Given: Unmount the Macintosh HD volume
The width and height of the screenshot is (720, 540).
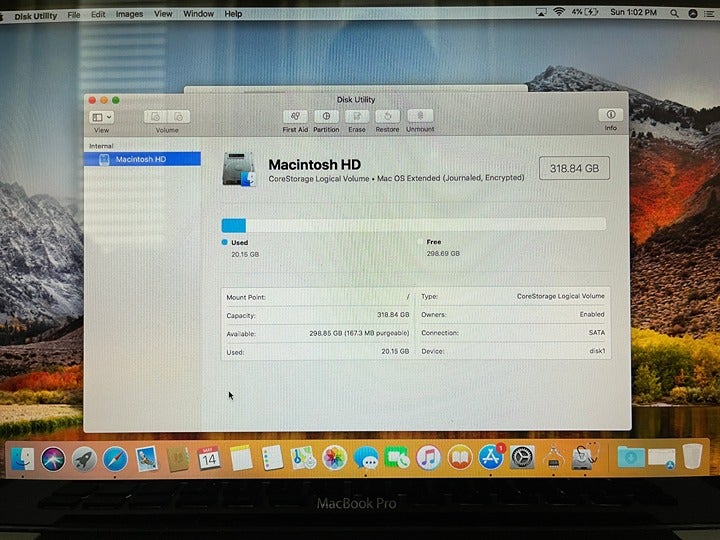Looking at the screenshot, I should tap(420, 116).
